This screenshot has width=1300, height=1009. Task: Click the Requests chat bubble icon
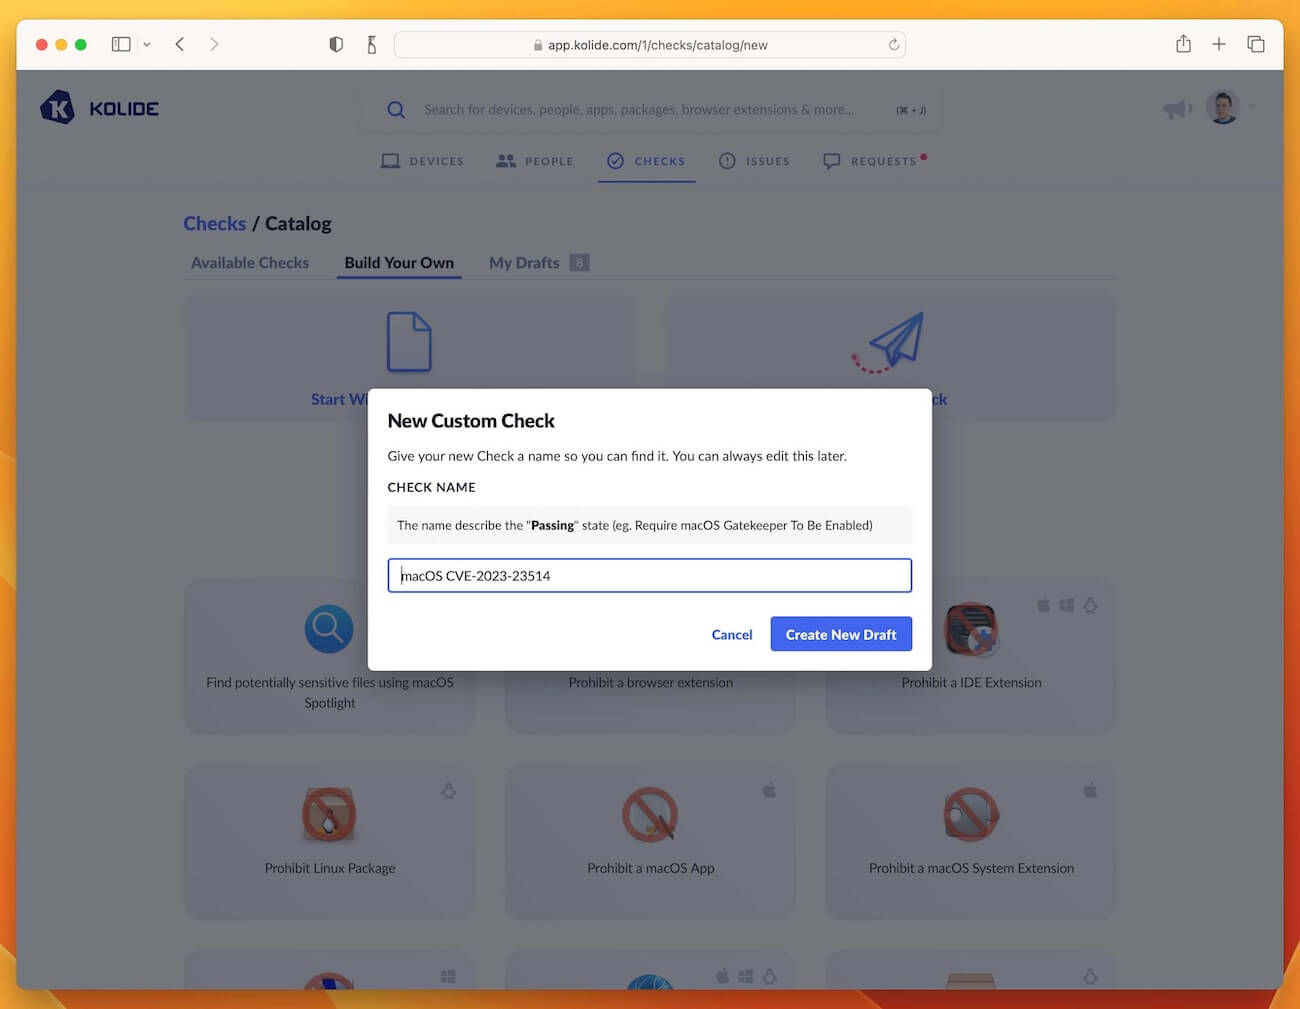(831, 160)
